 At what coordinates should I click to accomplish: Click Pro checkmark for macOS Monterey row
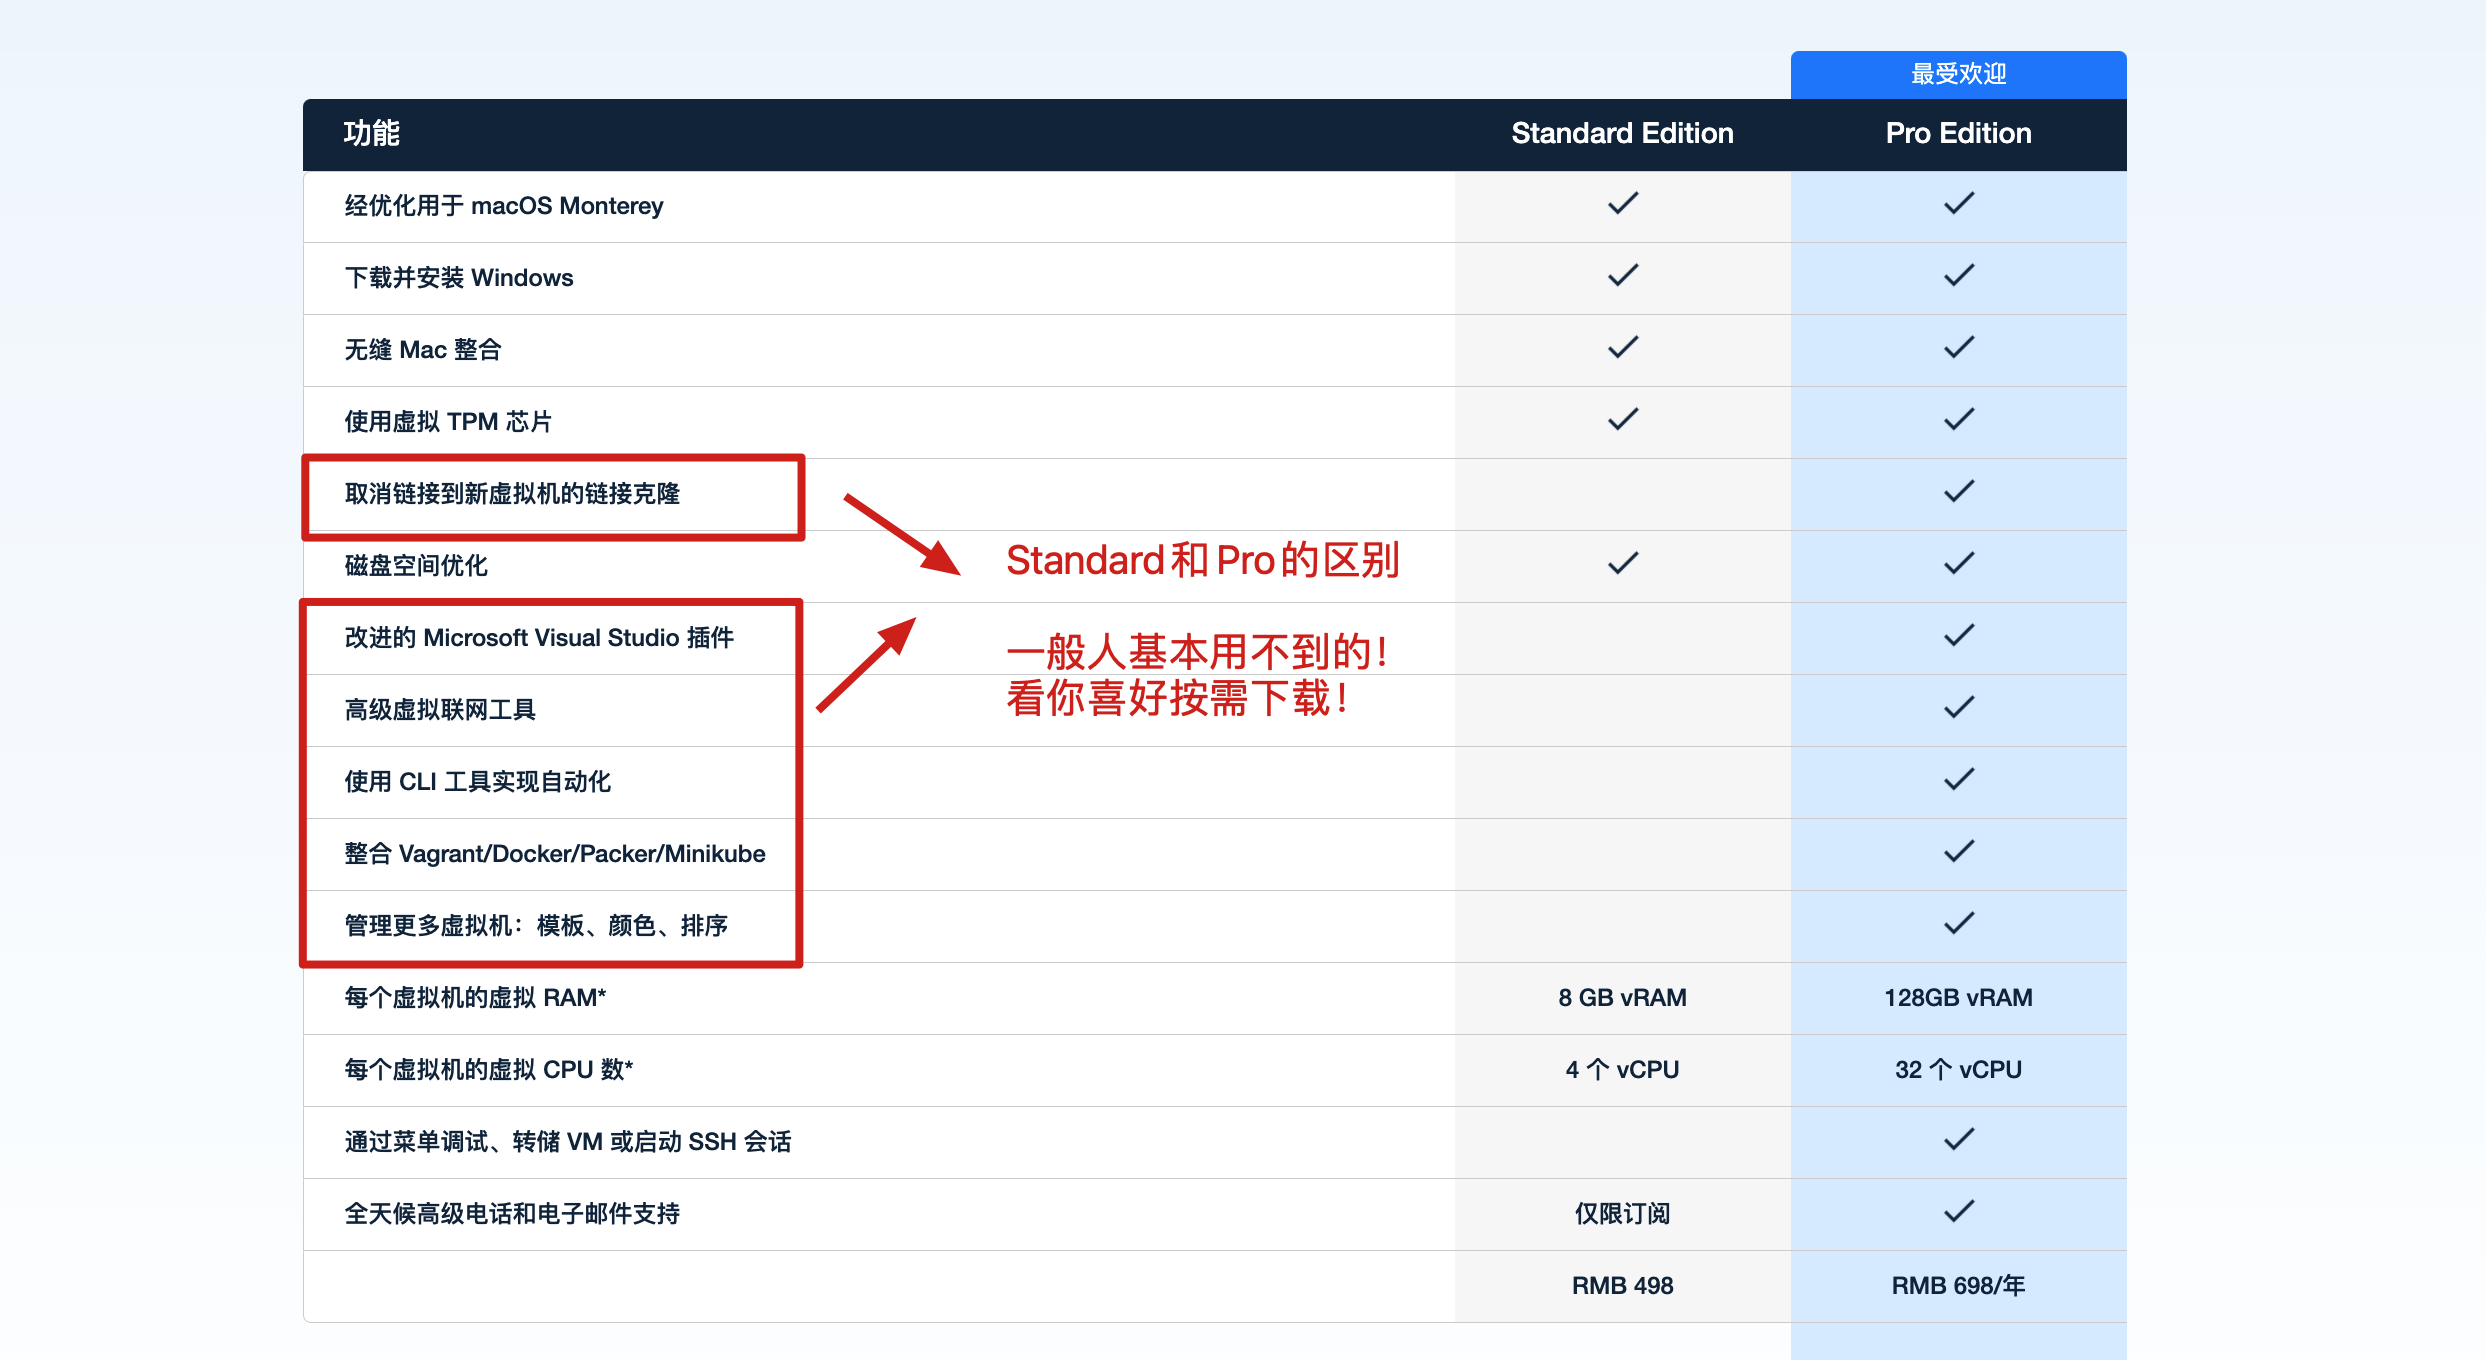[x=1959, y=203]
